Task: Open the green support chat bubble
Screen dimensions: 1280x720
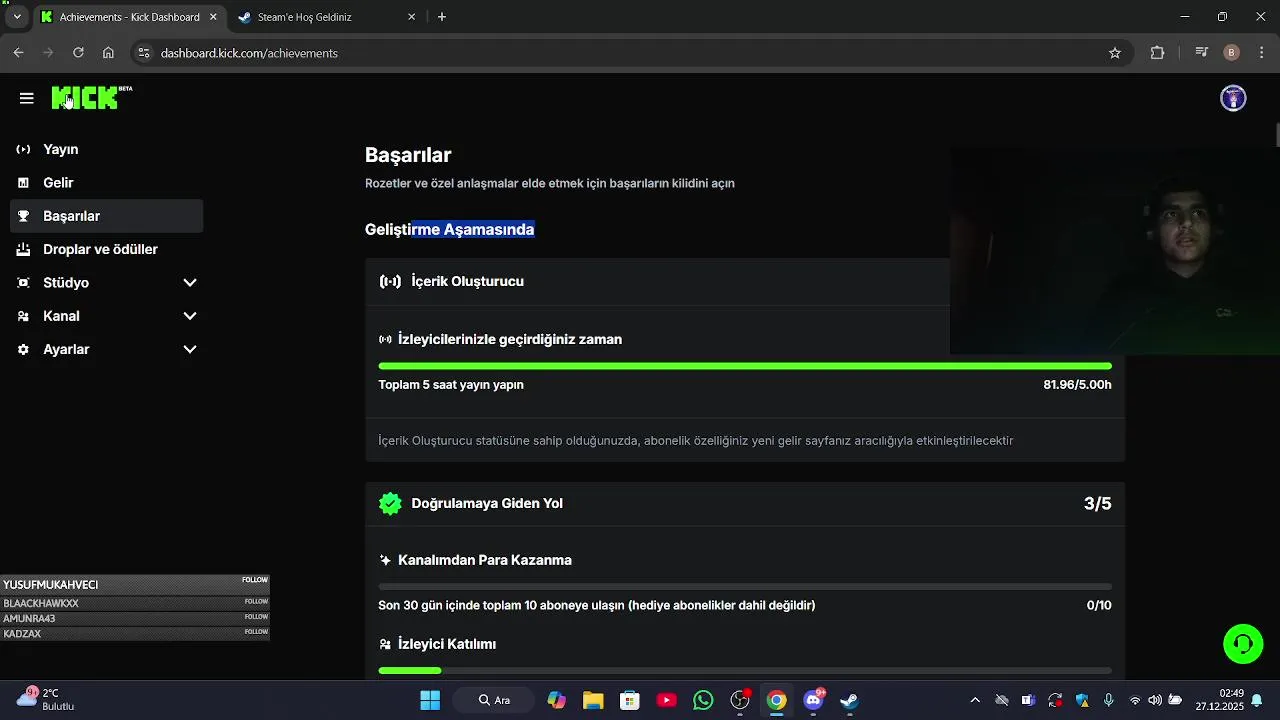Action: click(x=1243, y=644)
